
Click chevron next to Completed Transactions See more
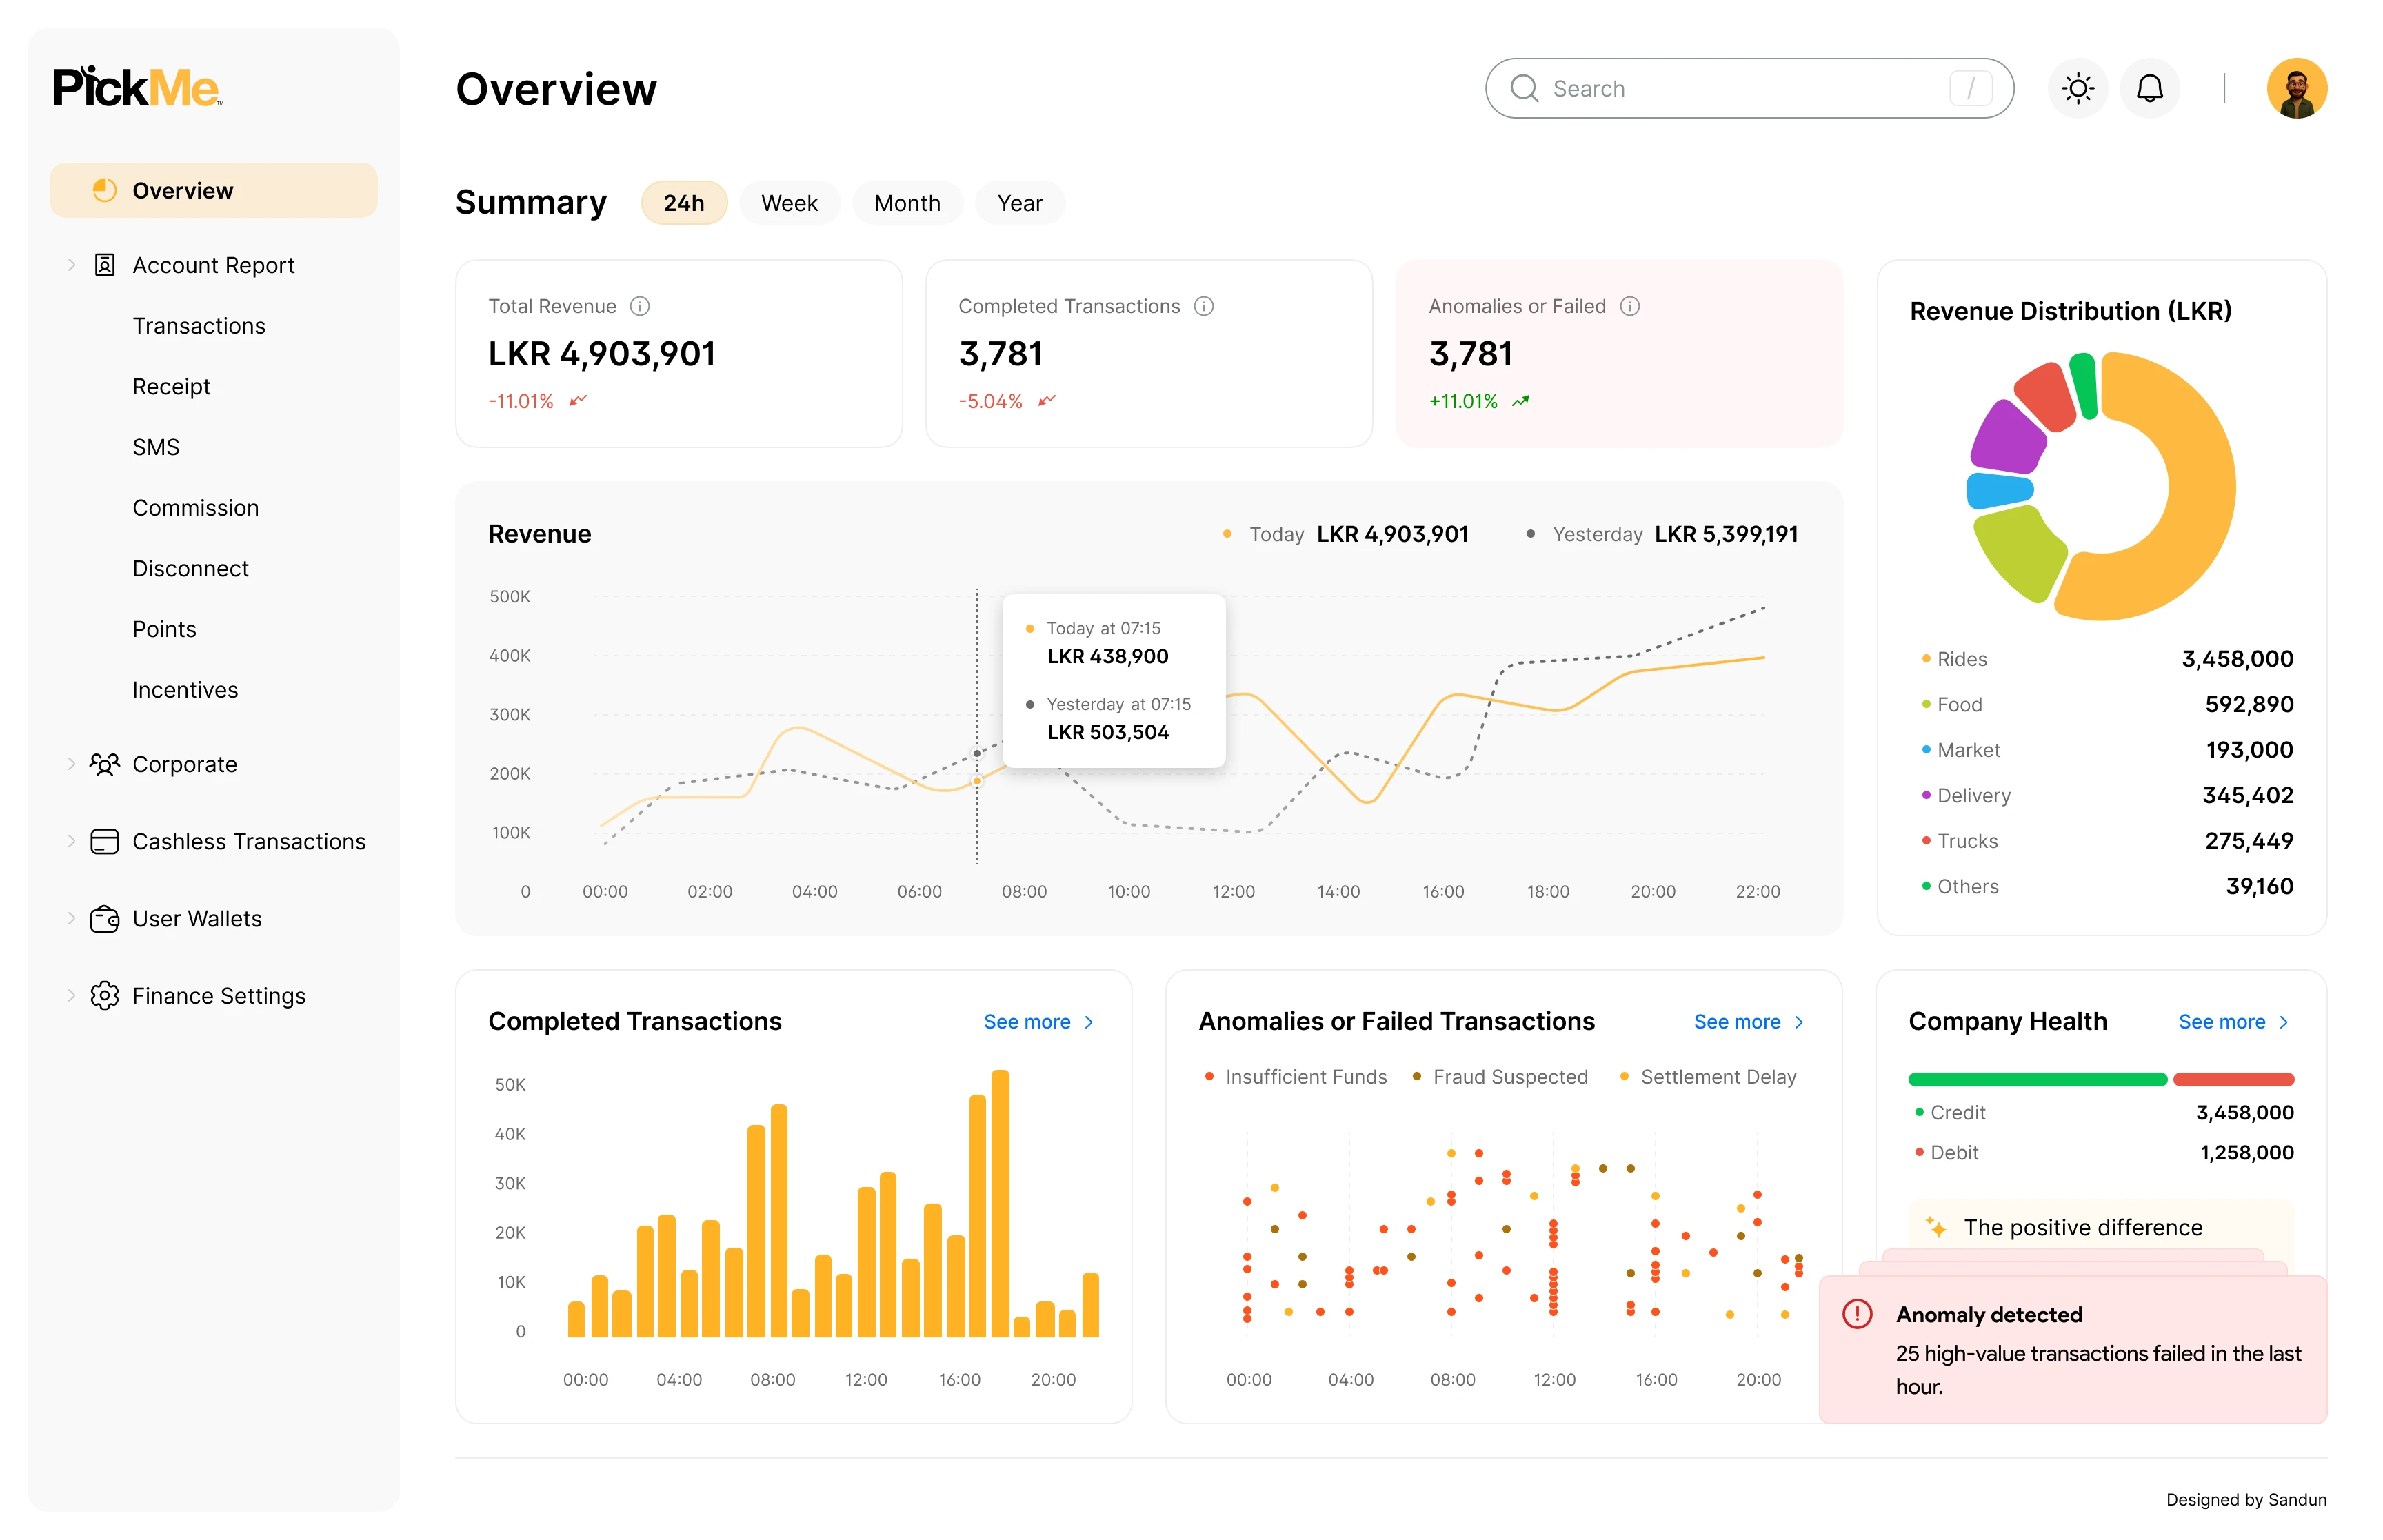[1089, 1022]
